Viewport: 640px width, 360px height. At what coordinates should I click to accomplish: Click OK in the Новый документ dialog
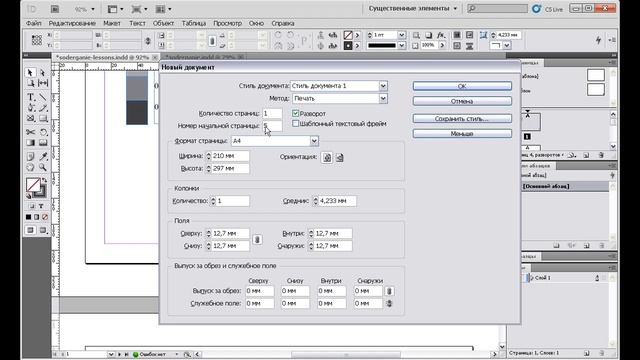[462, 86]
